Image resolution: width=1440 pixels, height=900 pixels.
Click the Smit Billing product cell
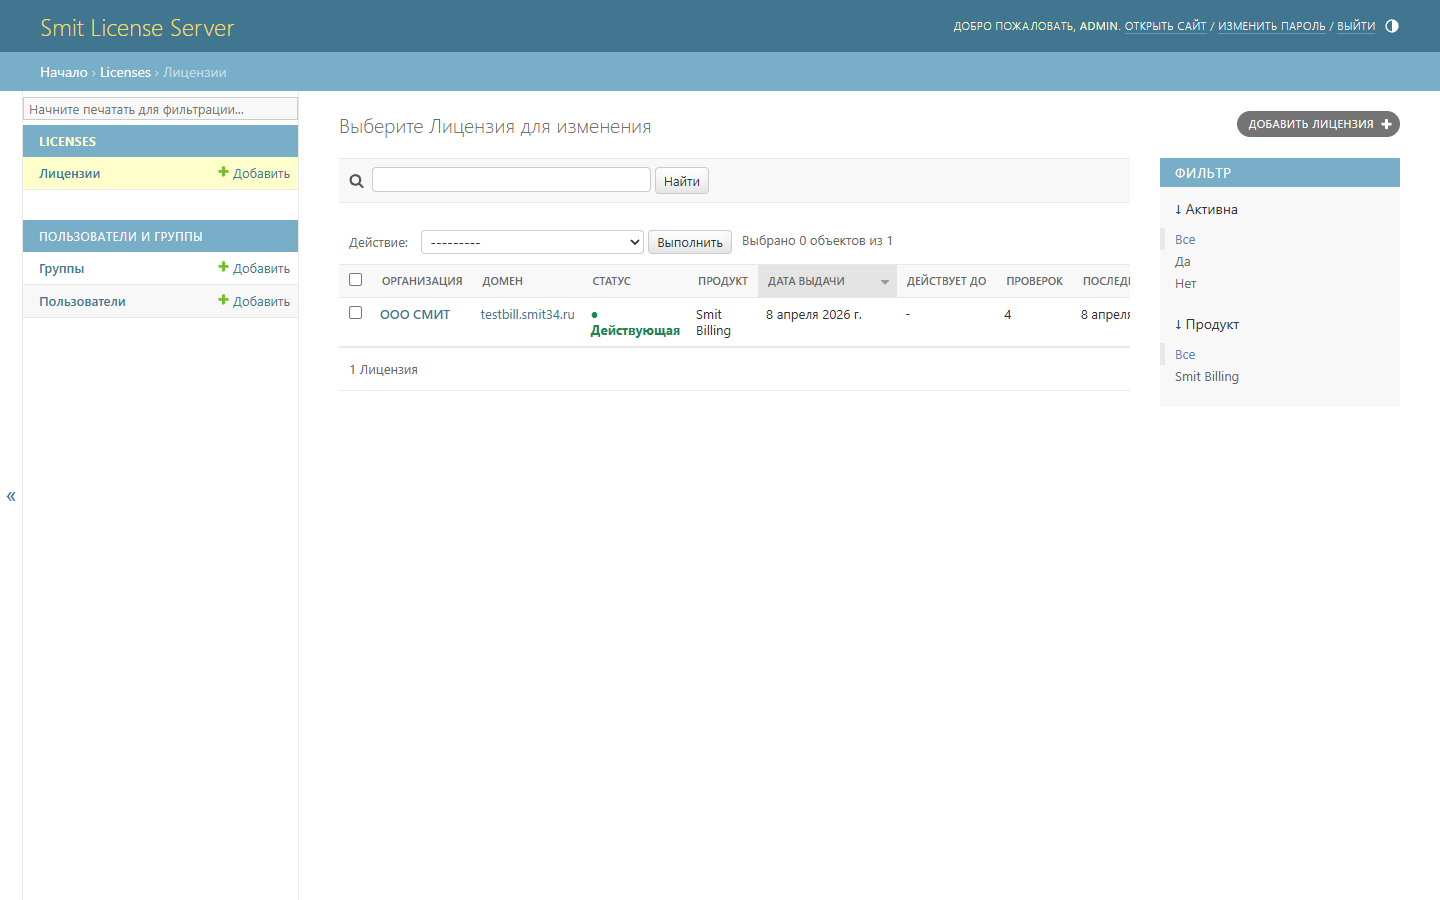[713, 322]
